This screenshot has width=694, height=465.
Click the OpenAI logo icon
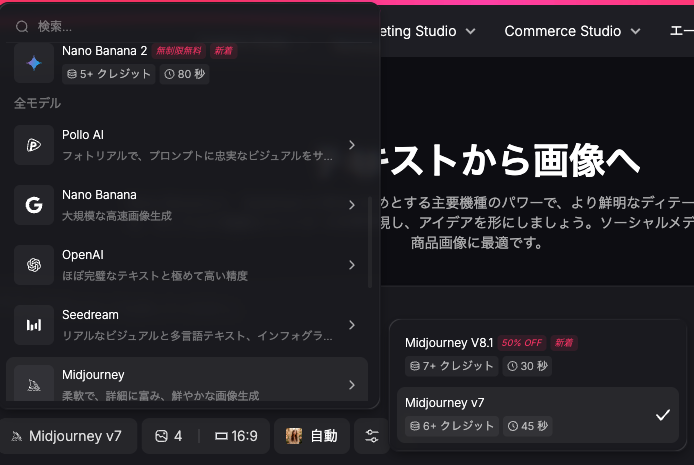pos(34,265)
